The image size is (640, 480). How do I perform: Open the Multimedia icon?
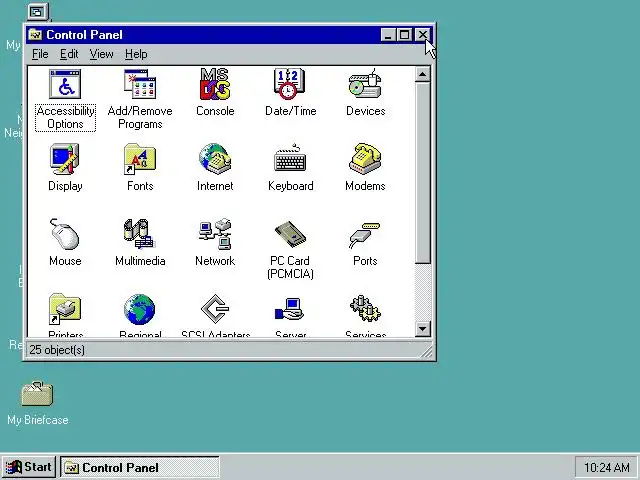139,234
